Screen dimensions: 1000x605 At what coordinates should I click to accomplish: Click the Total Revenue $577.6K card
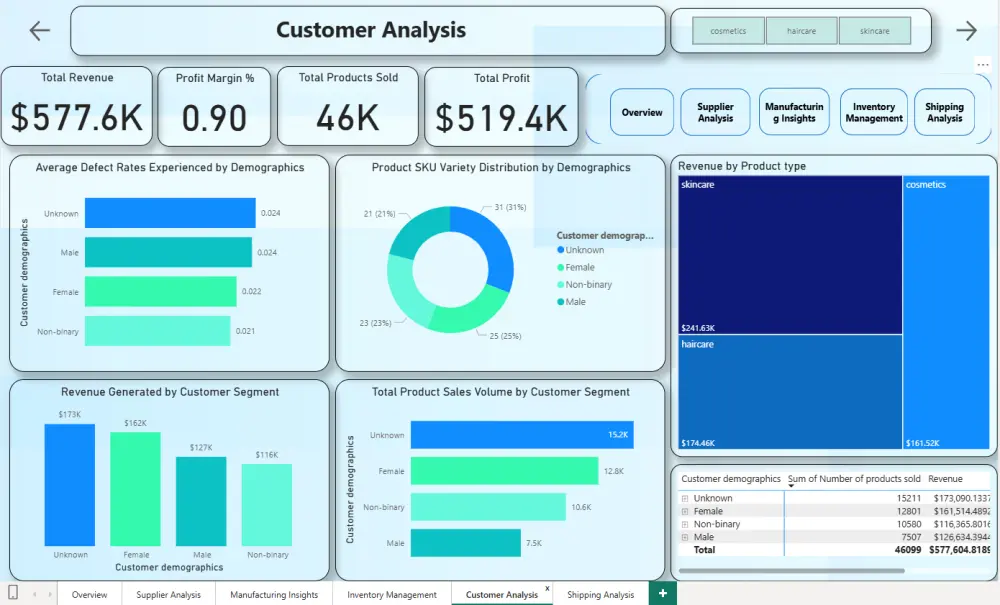point(77,106)
